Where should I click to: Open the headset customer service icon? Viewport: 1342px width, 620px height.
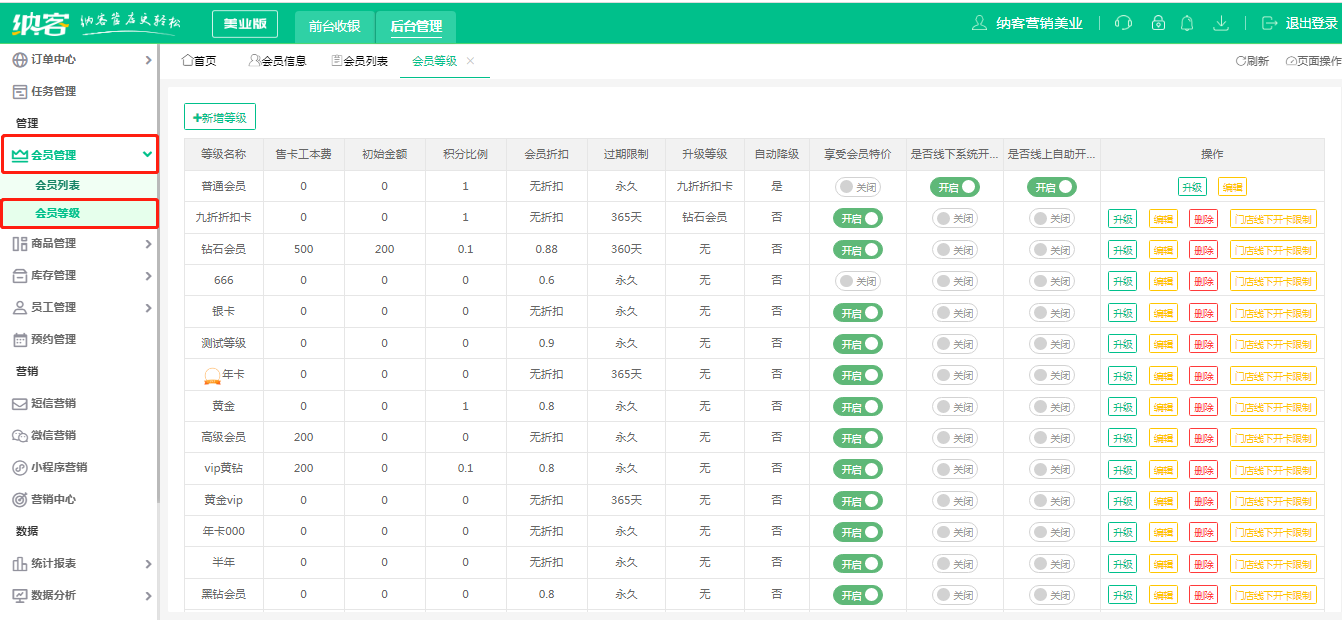coord(1122,22)
